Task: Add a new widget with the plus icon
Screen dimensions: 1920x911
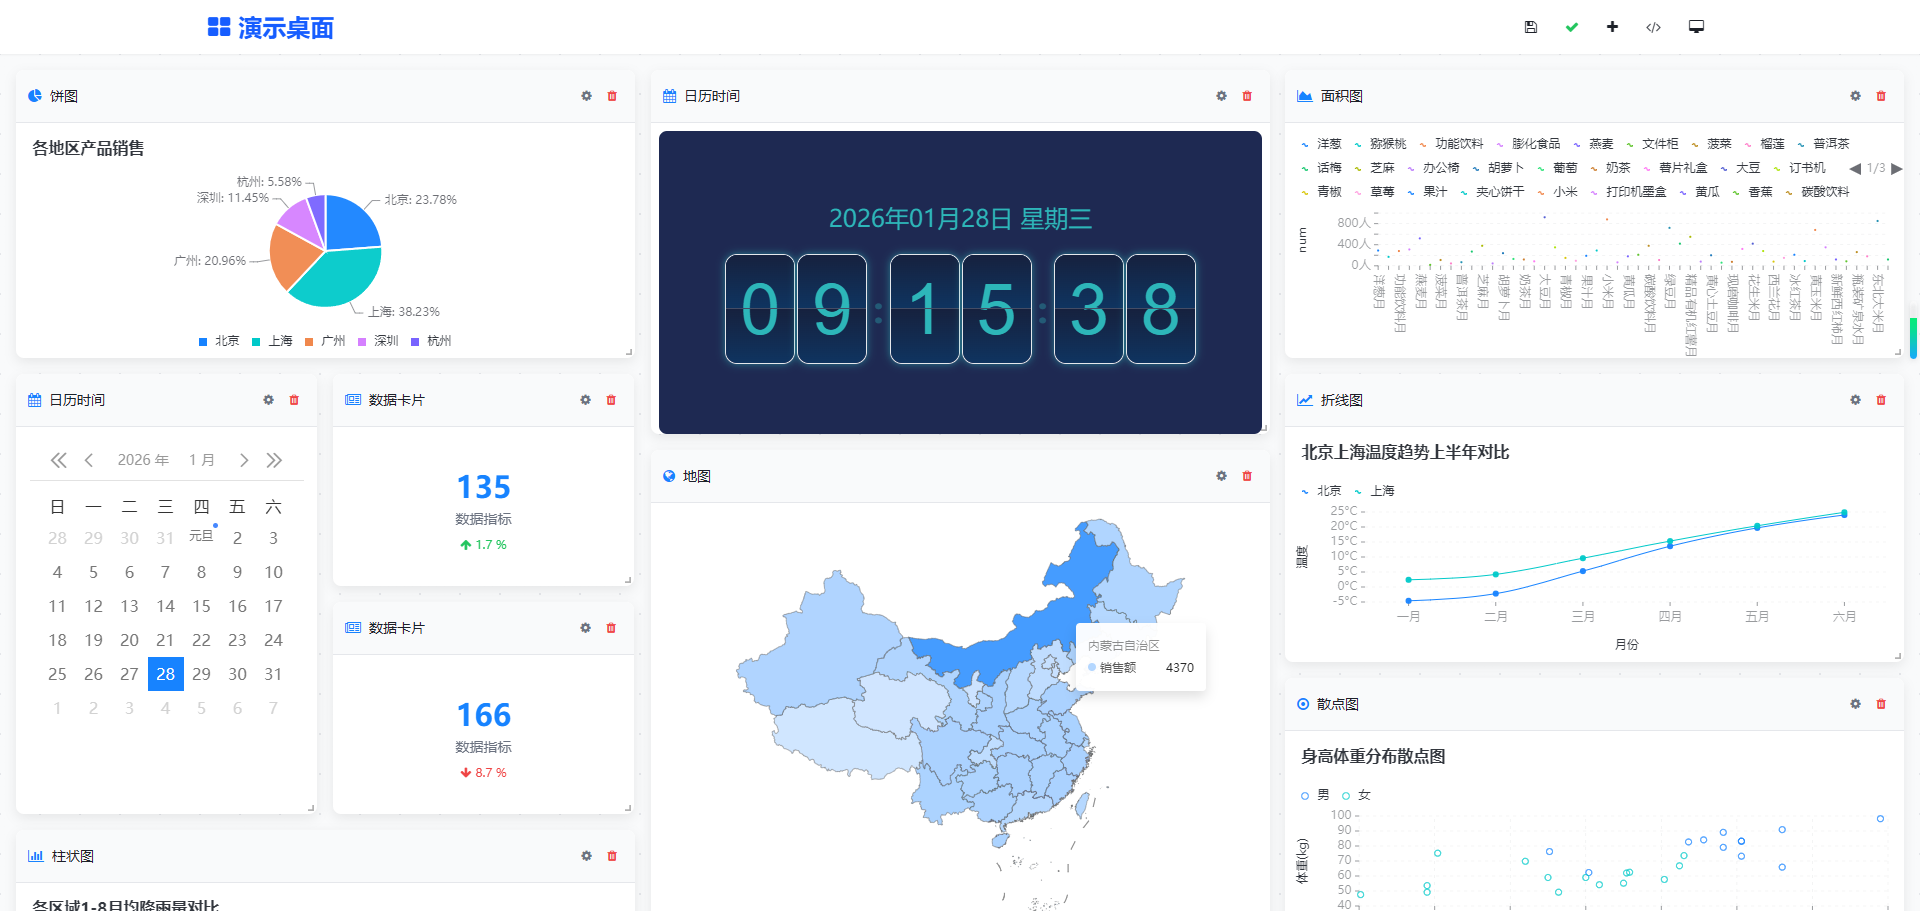Action: pyautogui.click(x=1612, y=27)
